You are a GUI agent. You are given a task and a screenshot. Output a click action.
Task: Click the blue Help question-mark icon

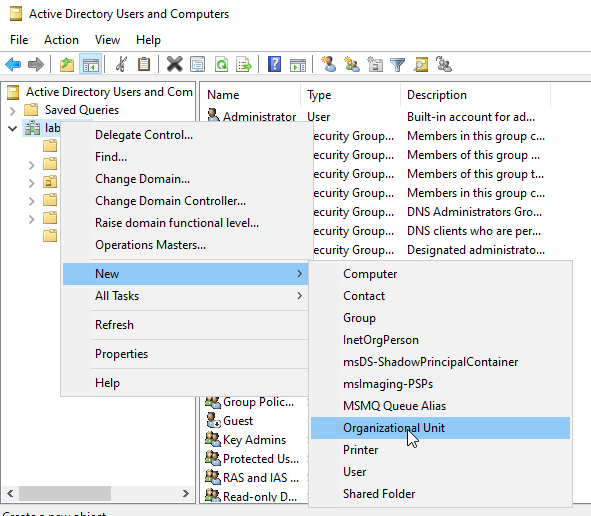tap(274, 64)
